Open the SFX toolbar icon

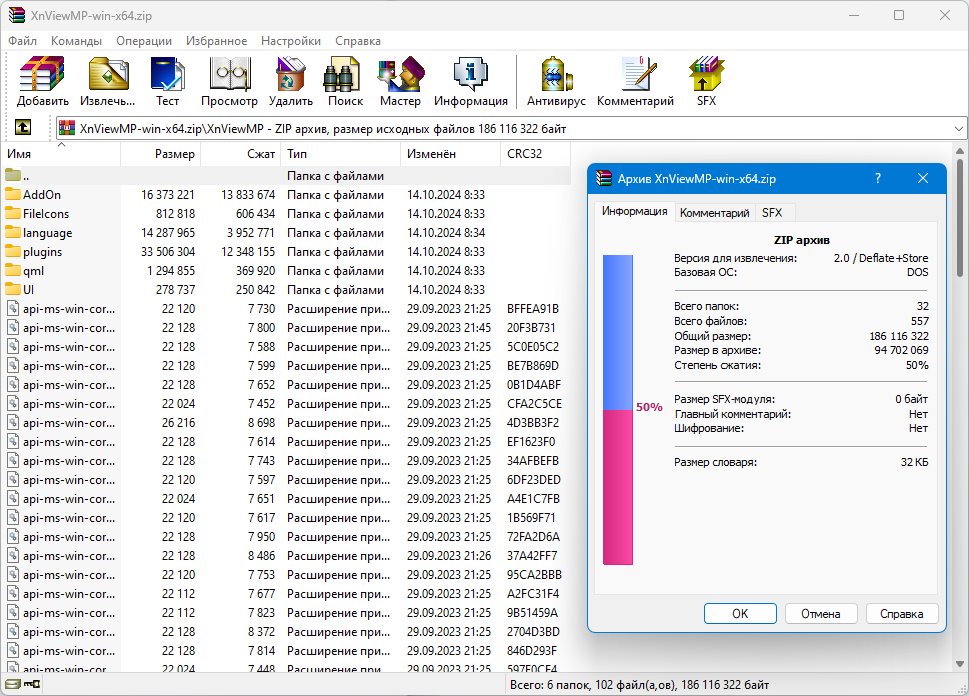click(706, 82)
